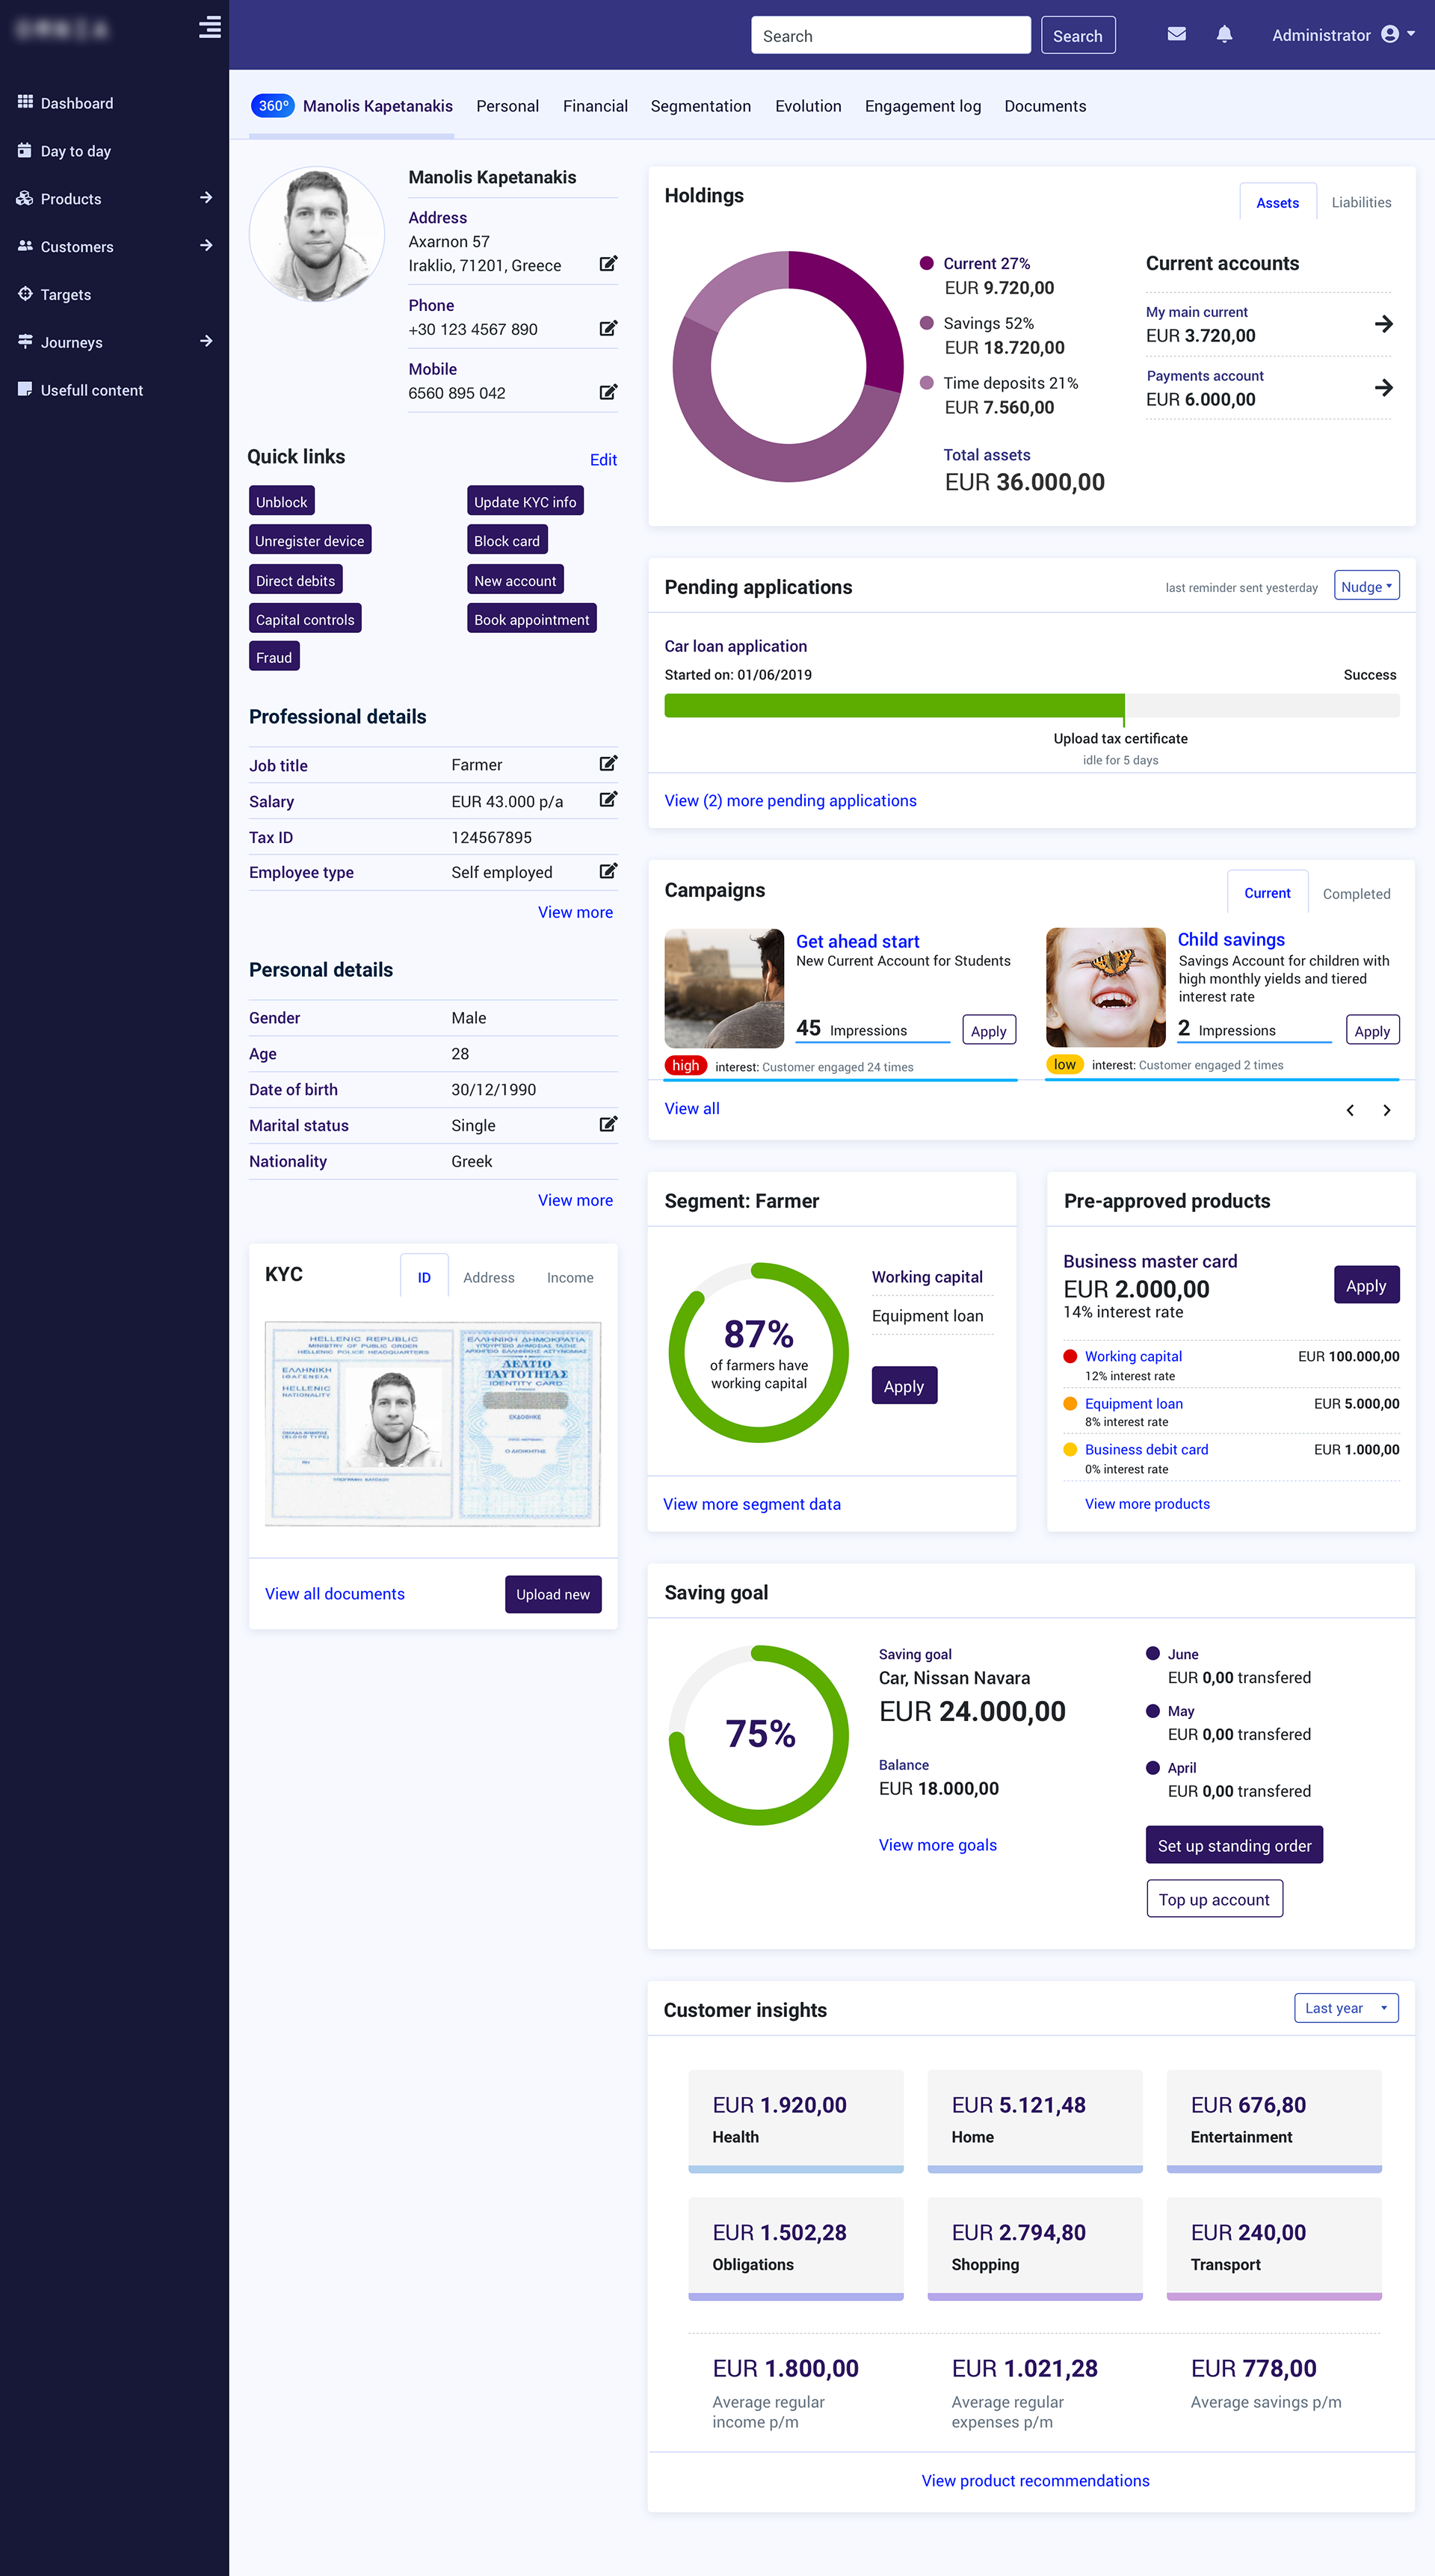Edit the Mobile number icon
This screenshot has width=1435, height=2576.
tap(607, 392)
